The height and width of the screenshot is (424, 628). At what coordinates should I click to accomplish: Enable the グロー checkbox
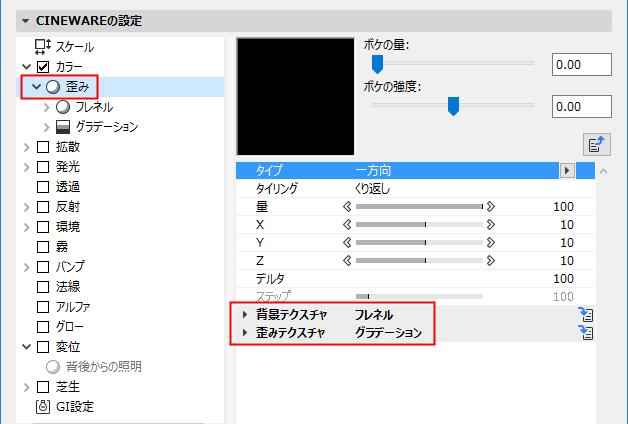43,327
